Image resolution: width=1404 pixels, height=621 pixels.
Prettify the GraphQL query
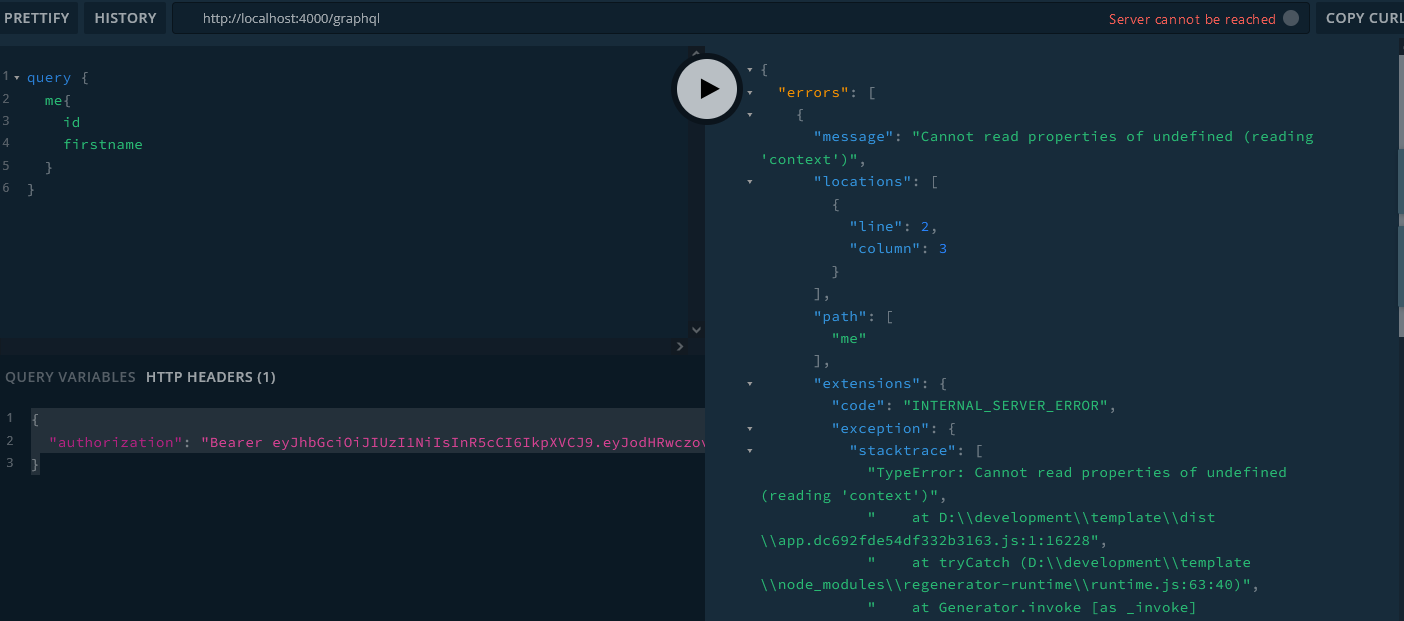coord(37,18)
